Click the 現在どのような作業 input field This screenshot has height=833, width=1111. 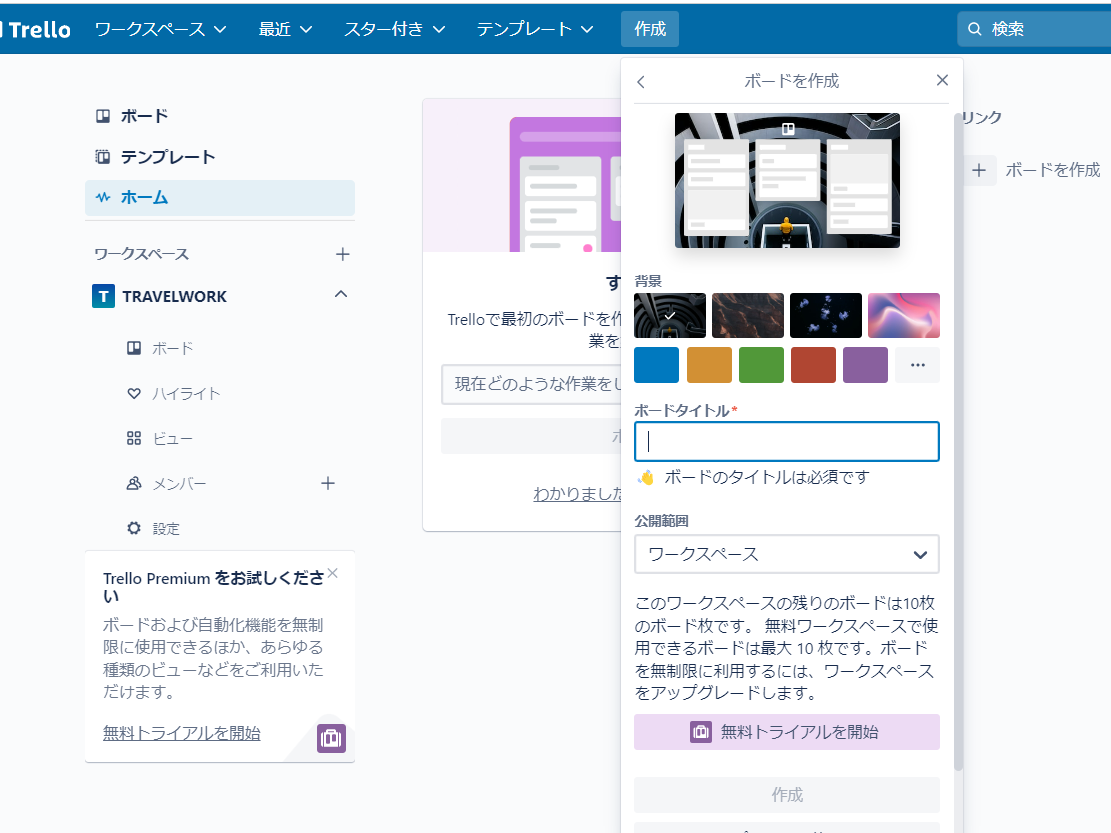(531, 384)
